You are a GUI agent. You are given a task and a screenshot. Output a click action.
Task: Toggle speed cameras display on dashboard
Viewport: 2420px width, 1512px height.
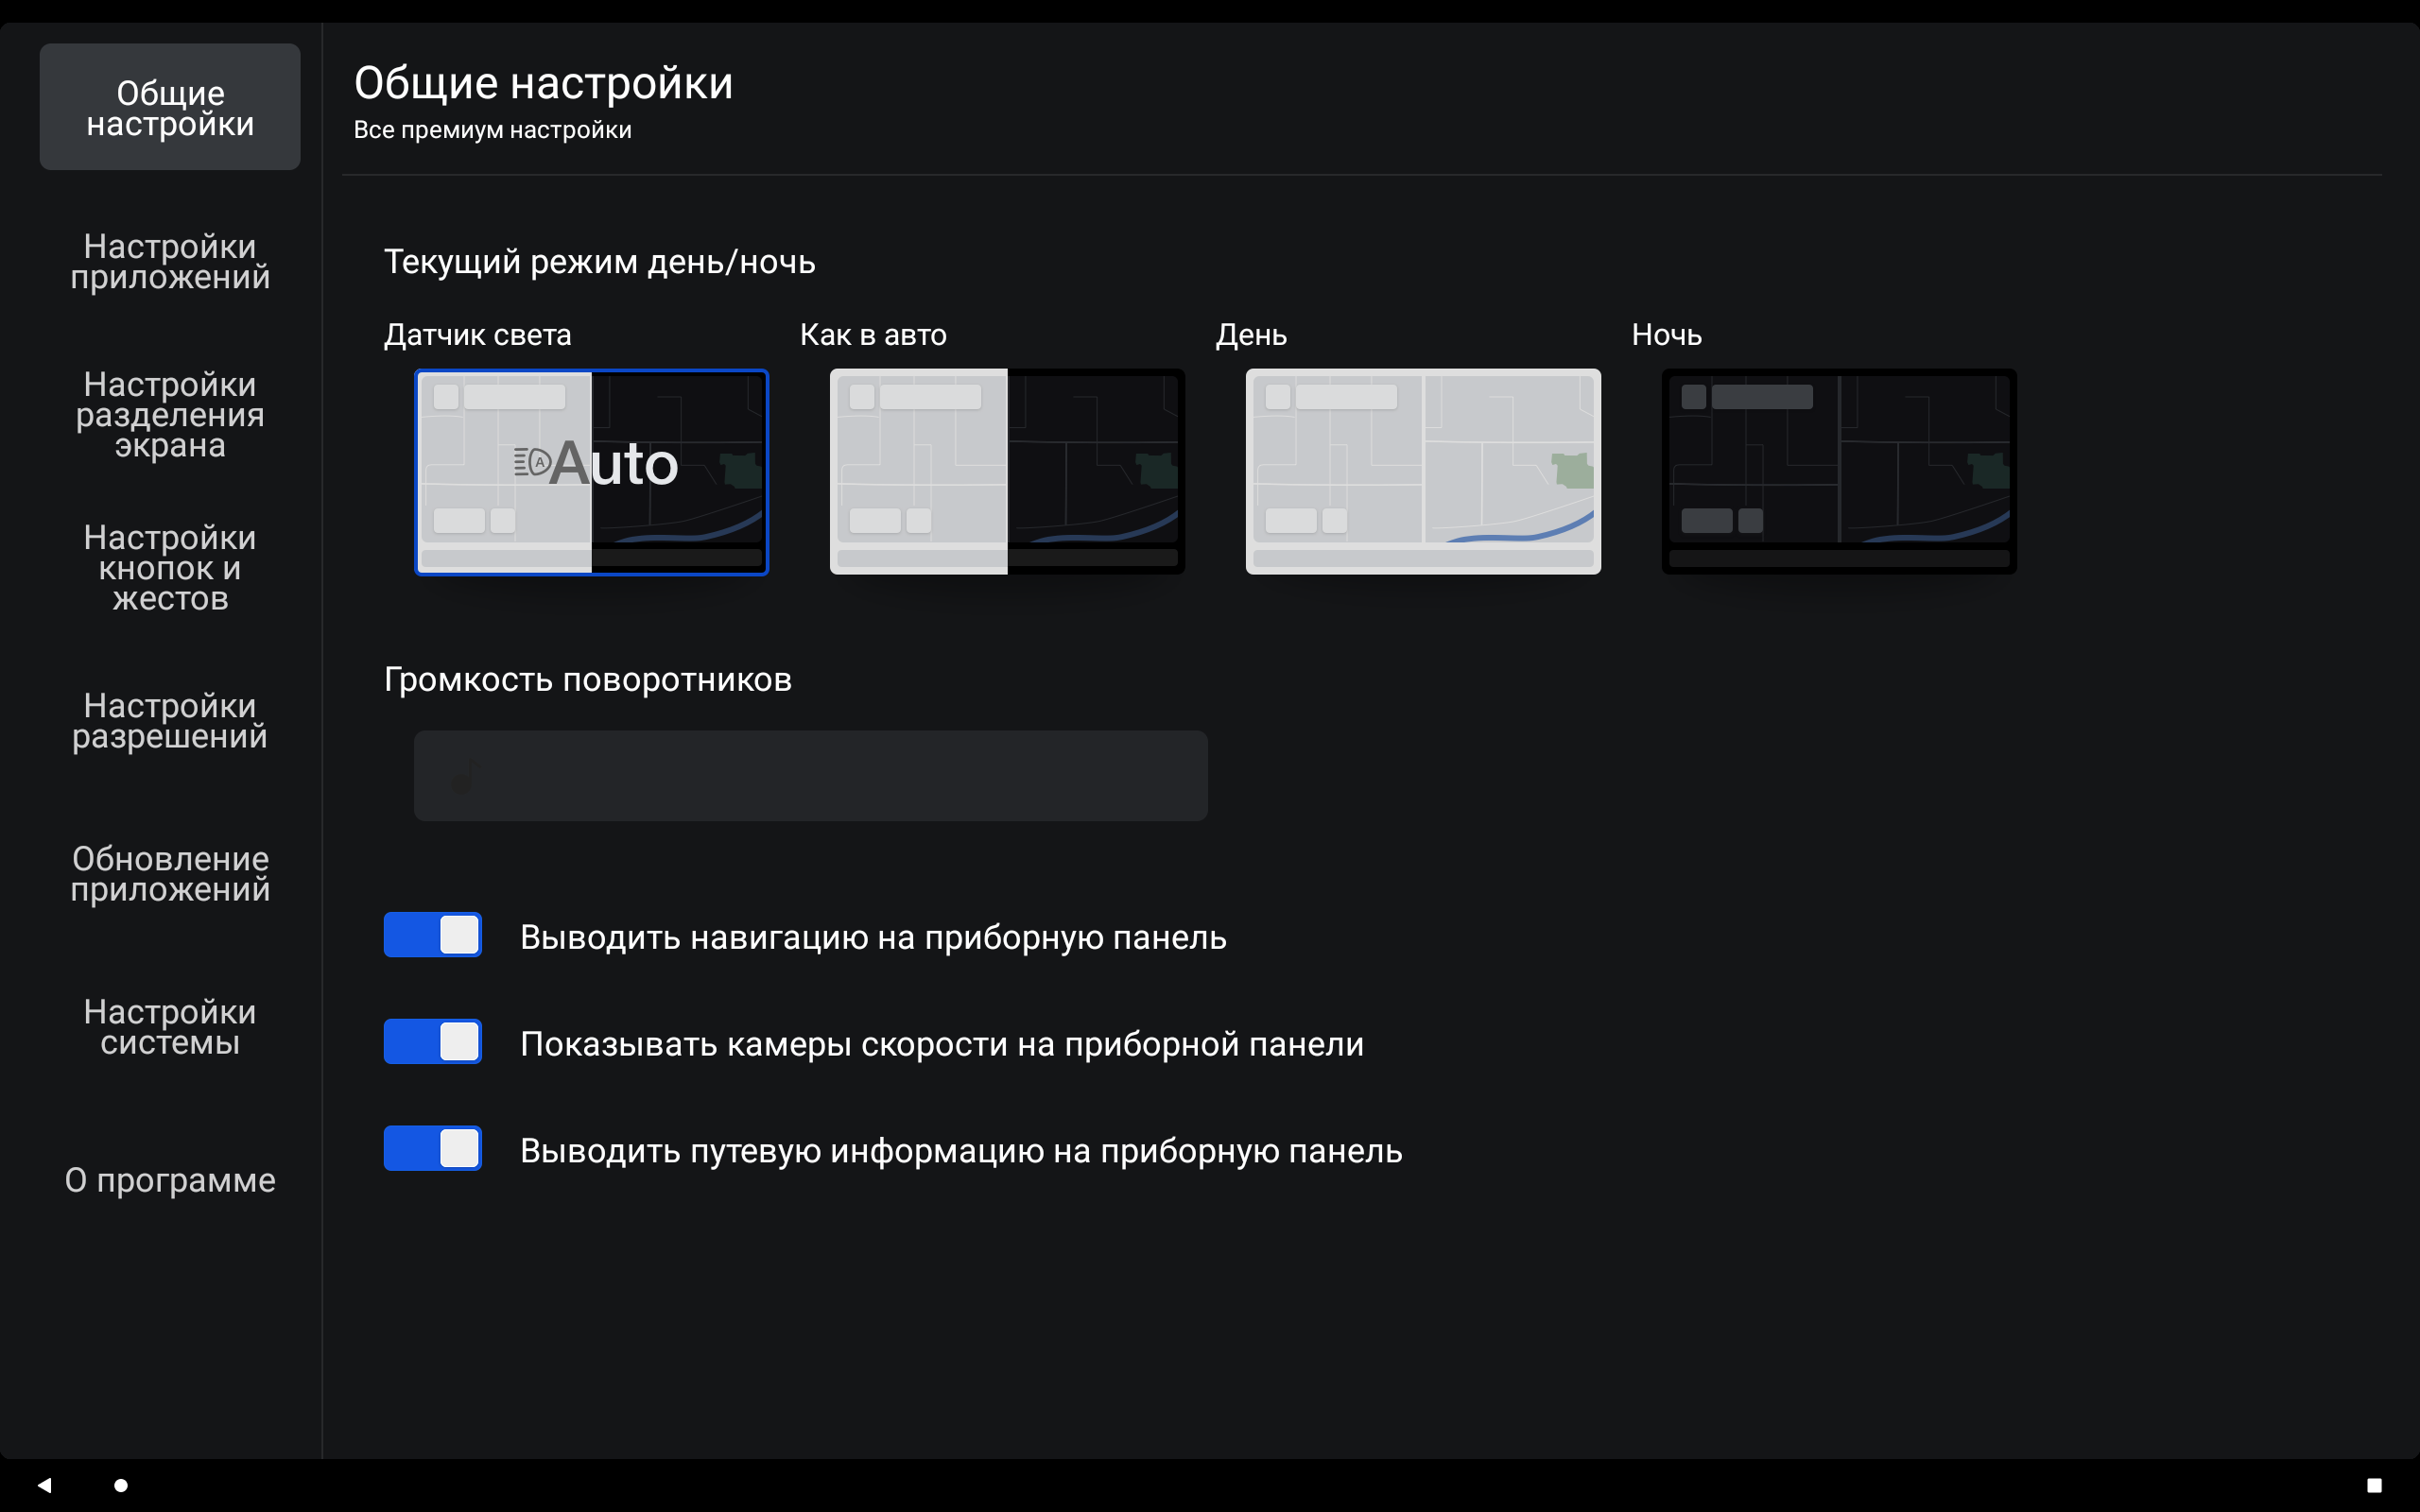click(432, 1041)
